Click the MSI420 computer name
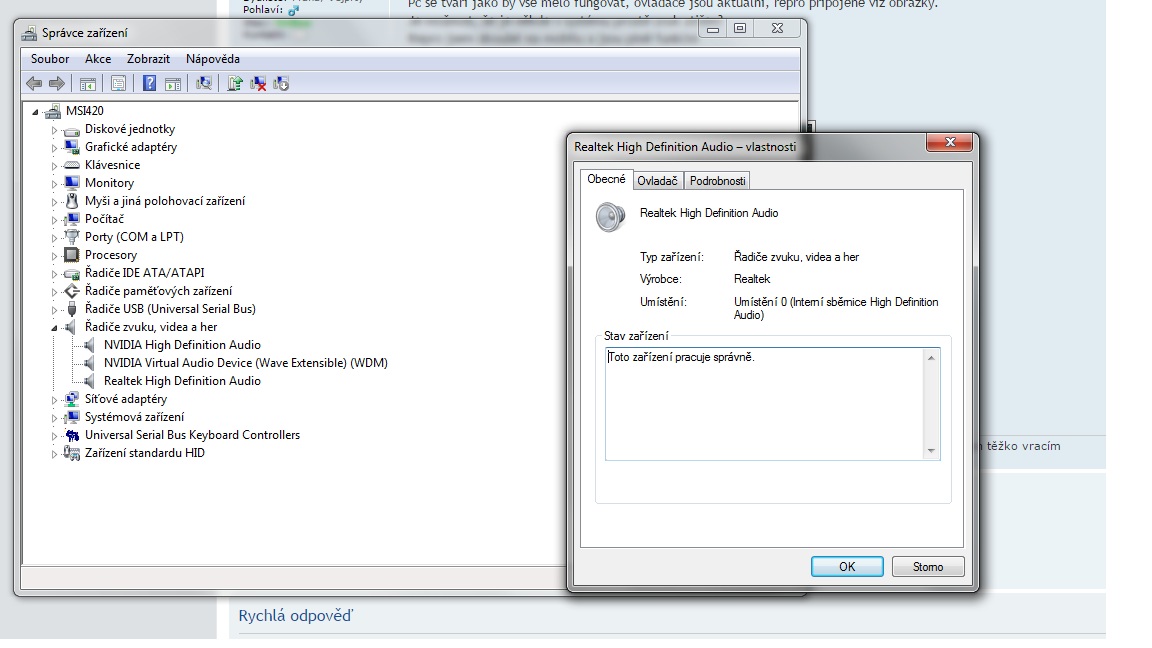1152x648 pixels. [x=84, y=111]
